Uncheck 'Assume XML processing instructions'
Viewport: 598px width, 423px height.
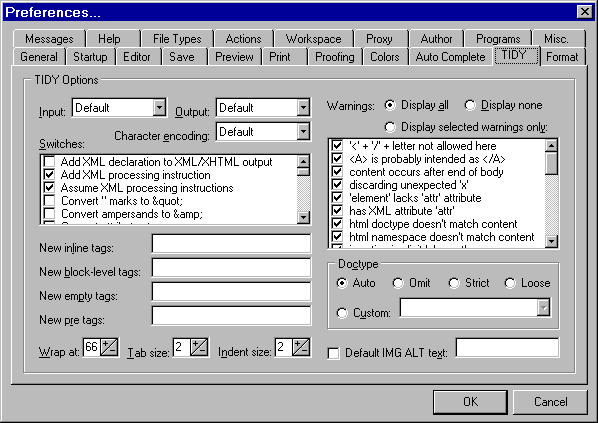[x=49, y=188]
